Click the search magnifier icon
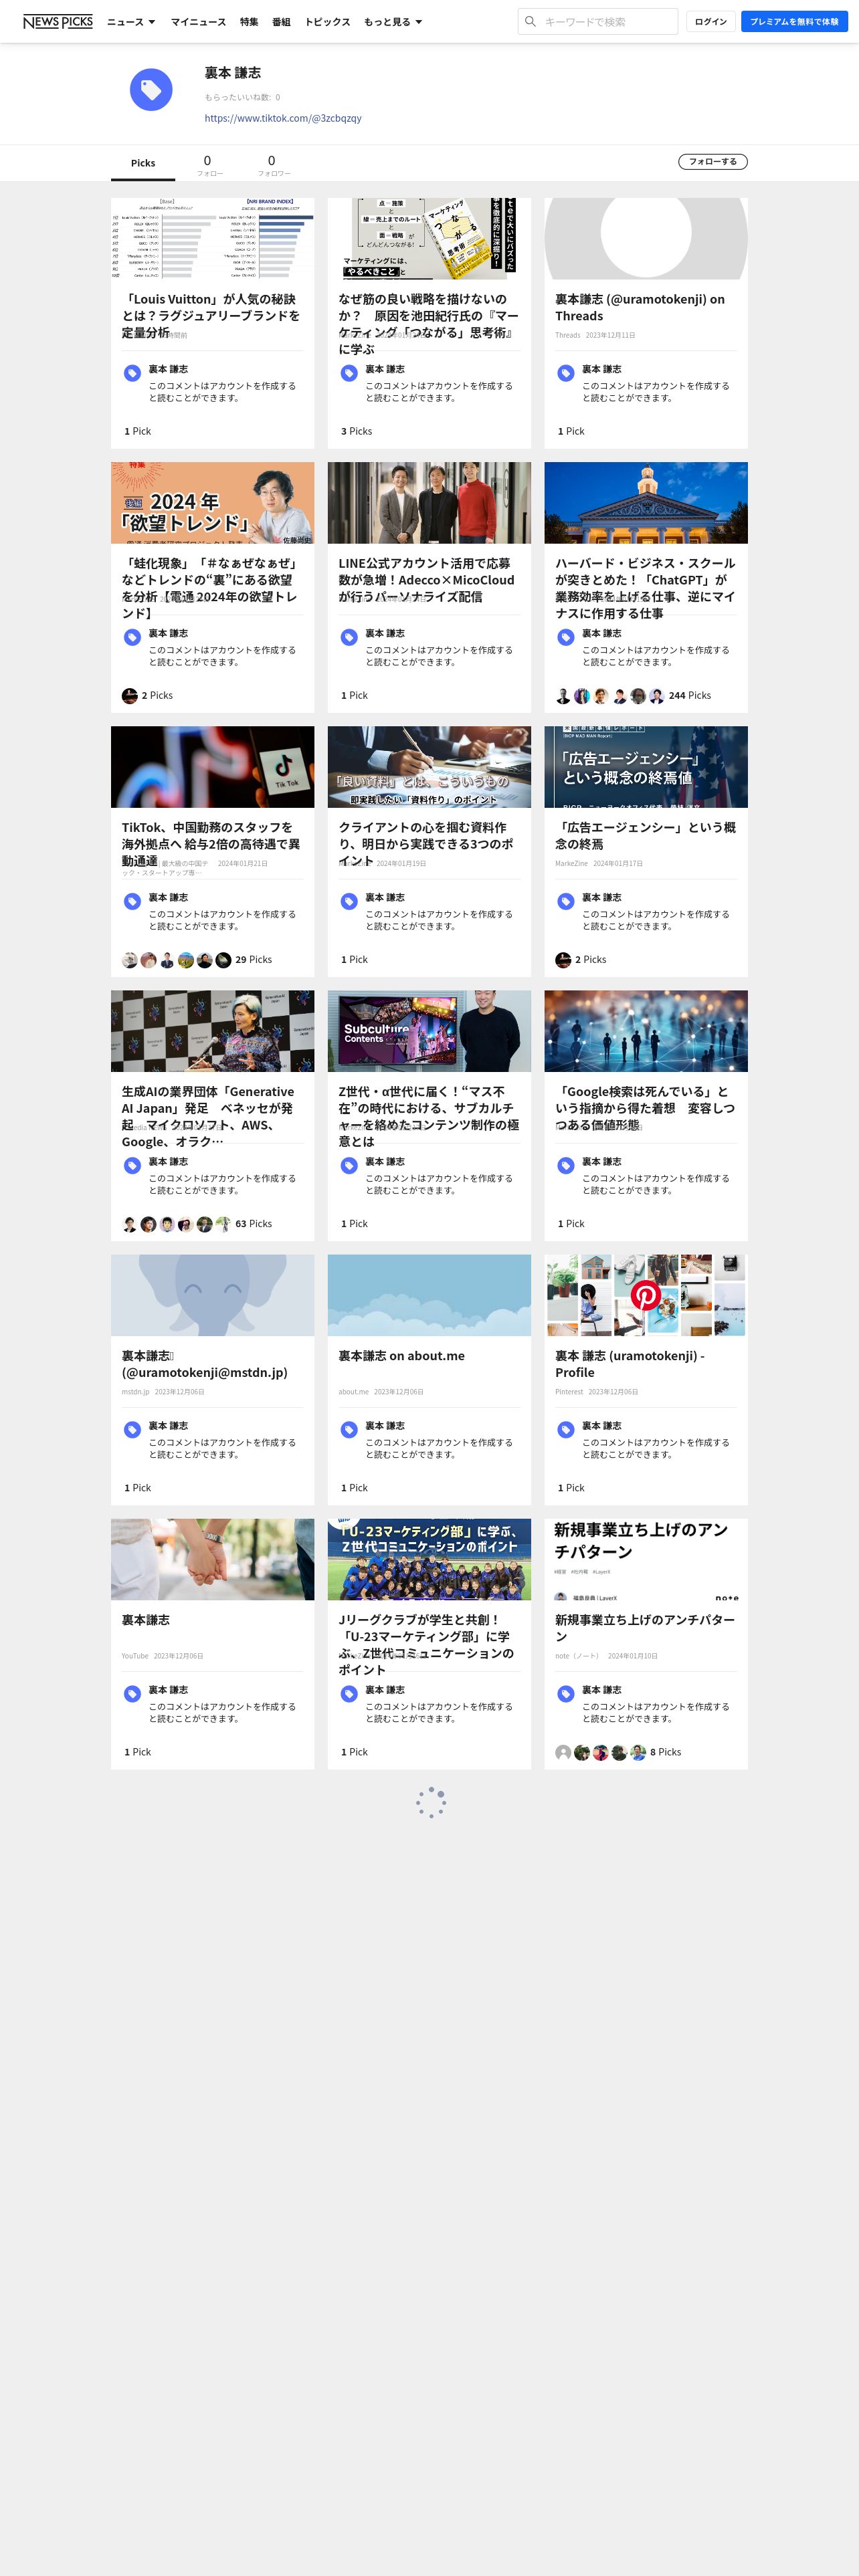The height and width of the screenshot is (2576, 859). (530, 21)
